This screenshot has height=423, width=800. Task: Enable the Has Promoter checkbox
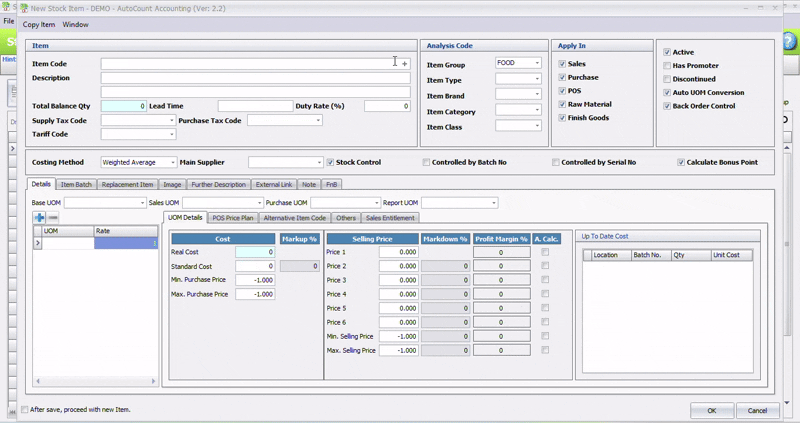coord(667,66)
